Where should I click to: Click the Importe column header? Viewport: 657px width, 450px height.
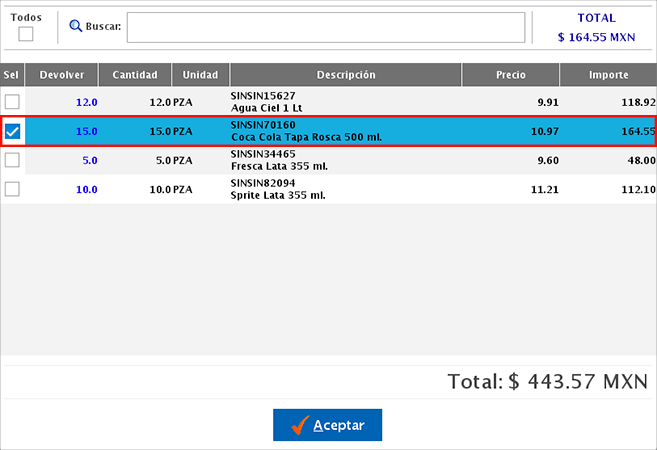pyautogui.click(x=608, y=75)
